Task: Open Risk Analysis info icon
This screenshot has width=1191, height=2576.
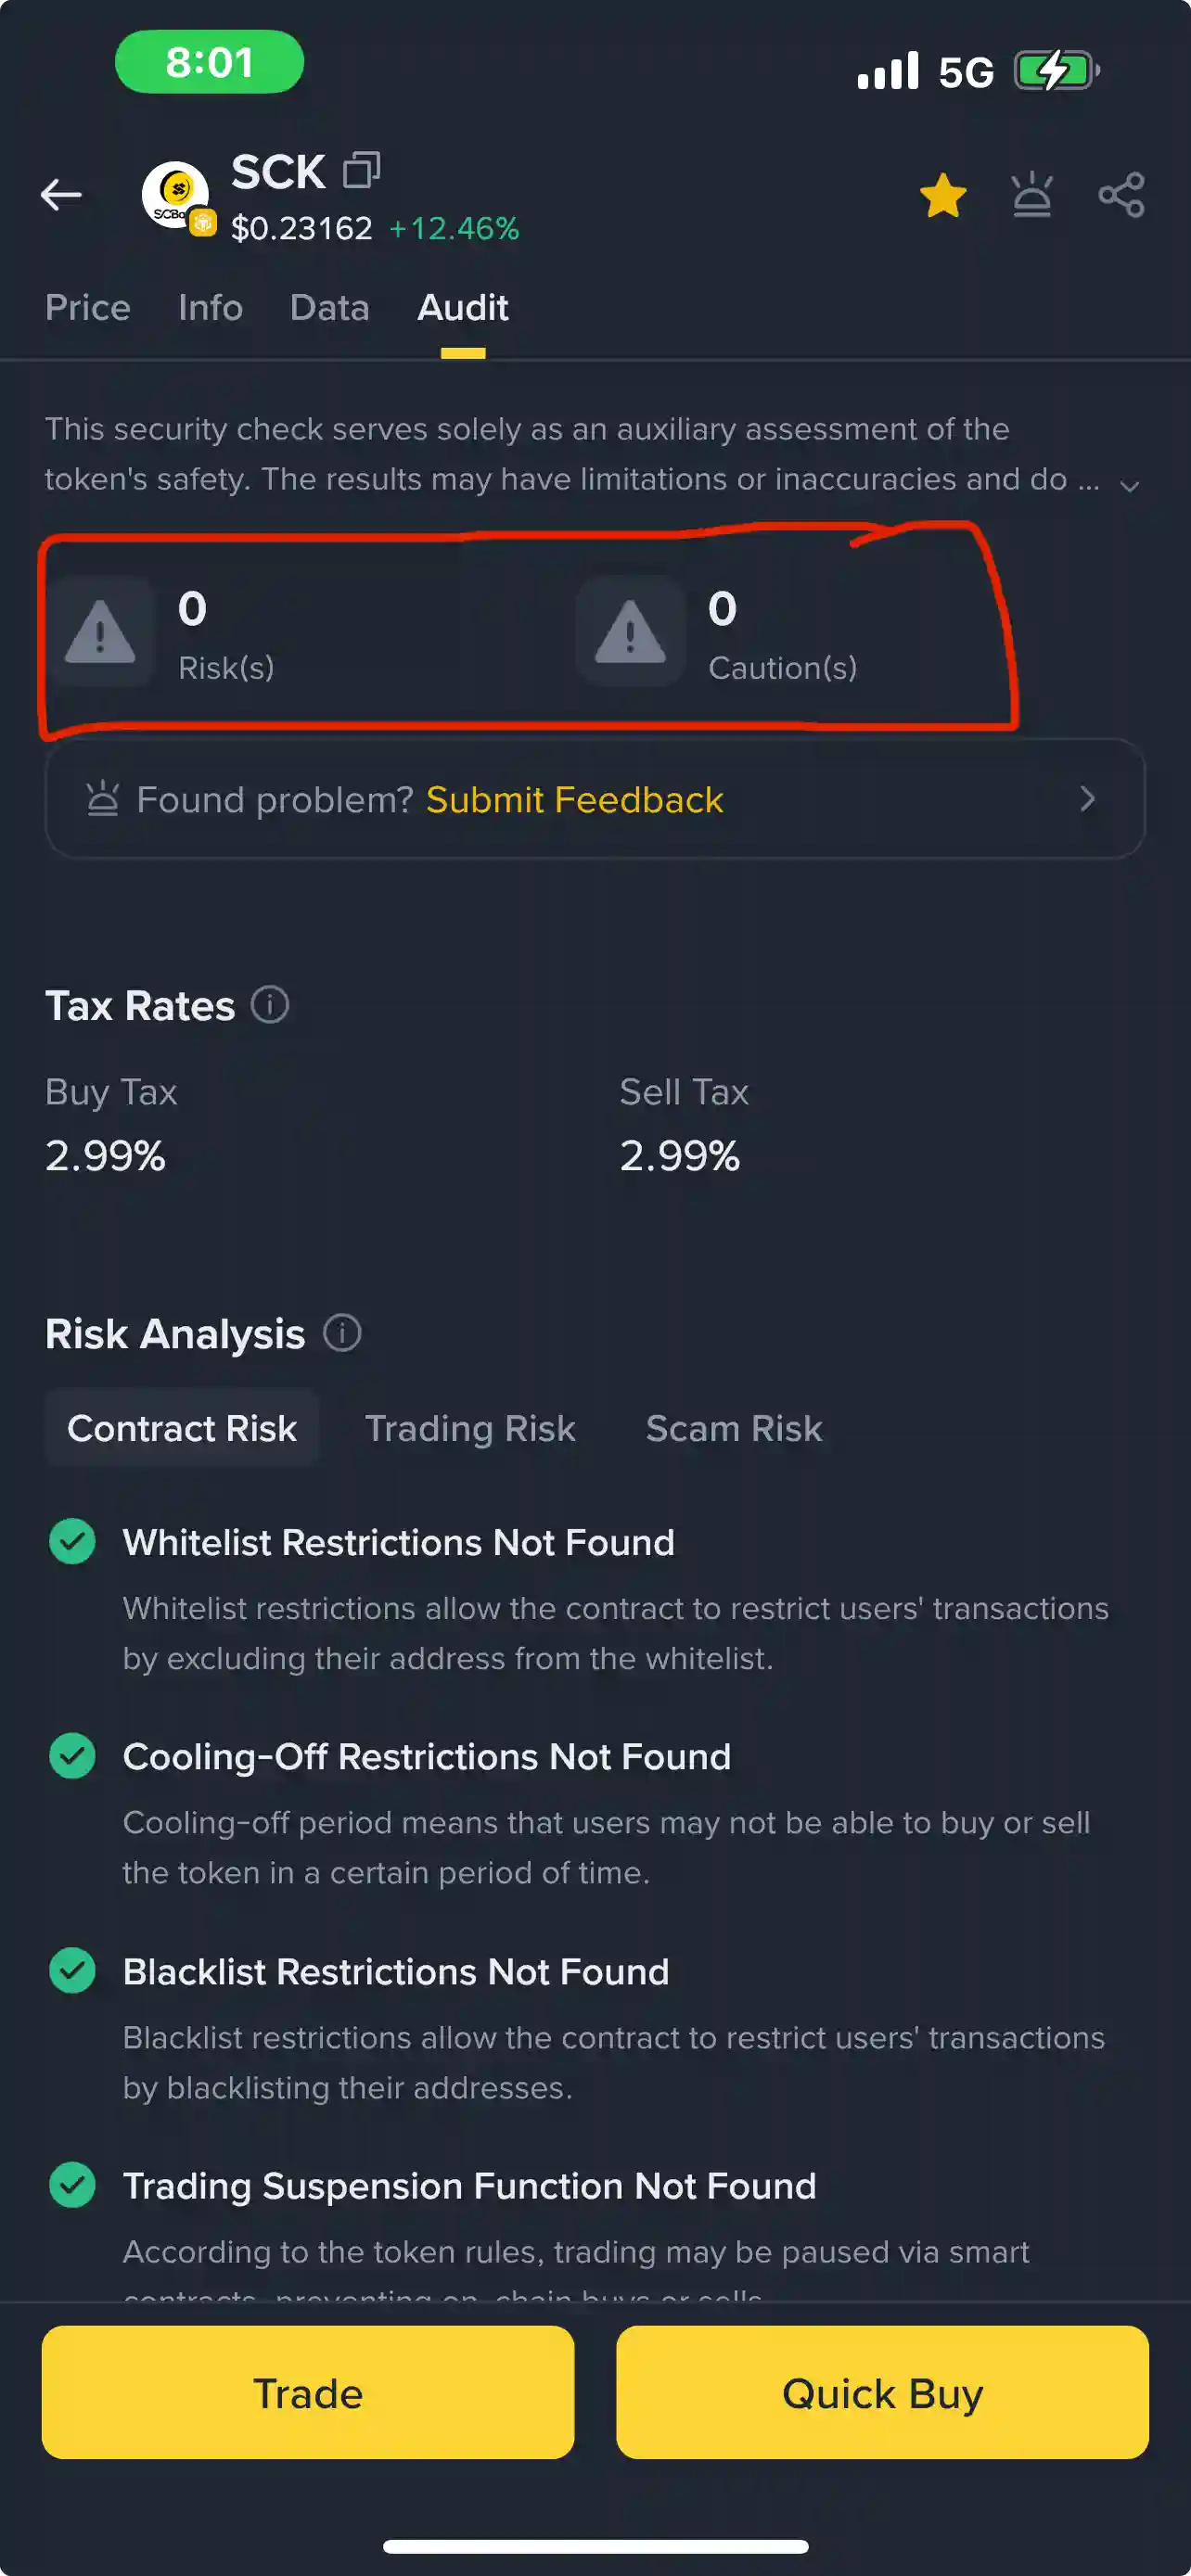Action: click(342, 1333)
